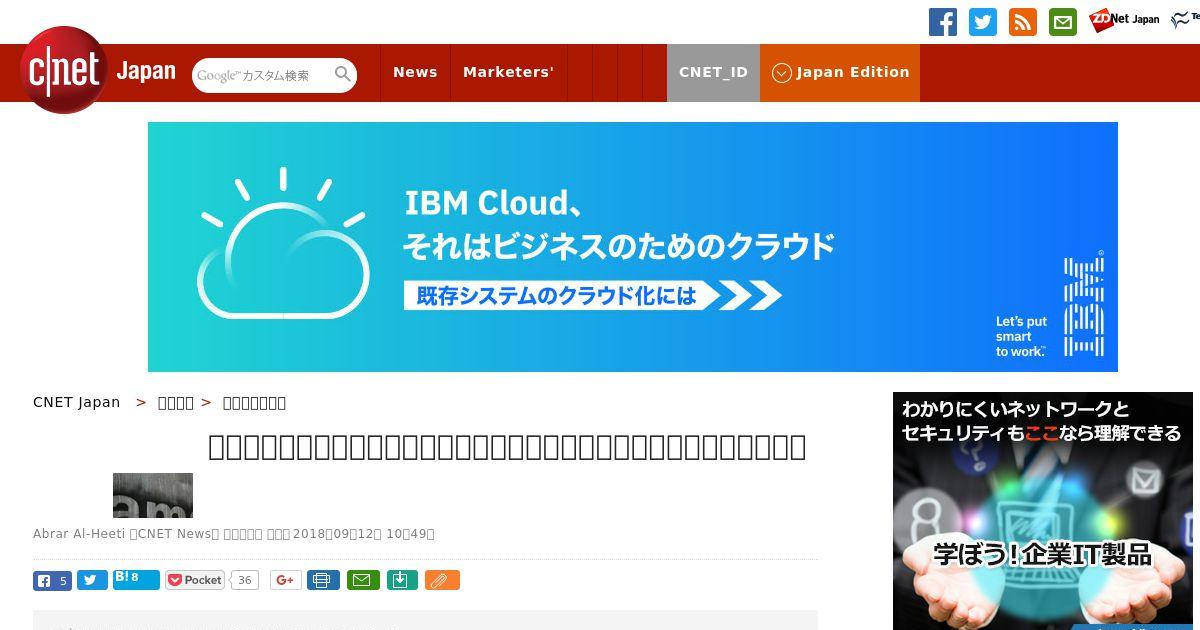The height and width of the screenshot is (630, 1200).
Task: Bookmark on Hatena B! button showing 8
Action: pyautogui.click(x=136, y=579)
